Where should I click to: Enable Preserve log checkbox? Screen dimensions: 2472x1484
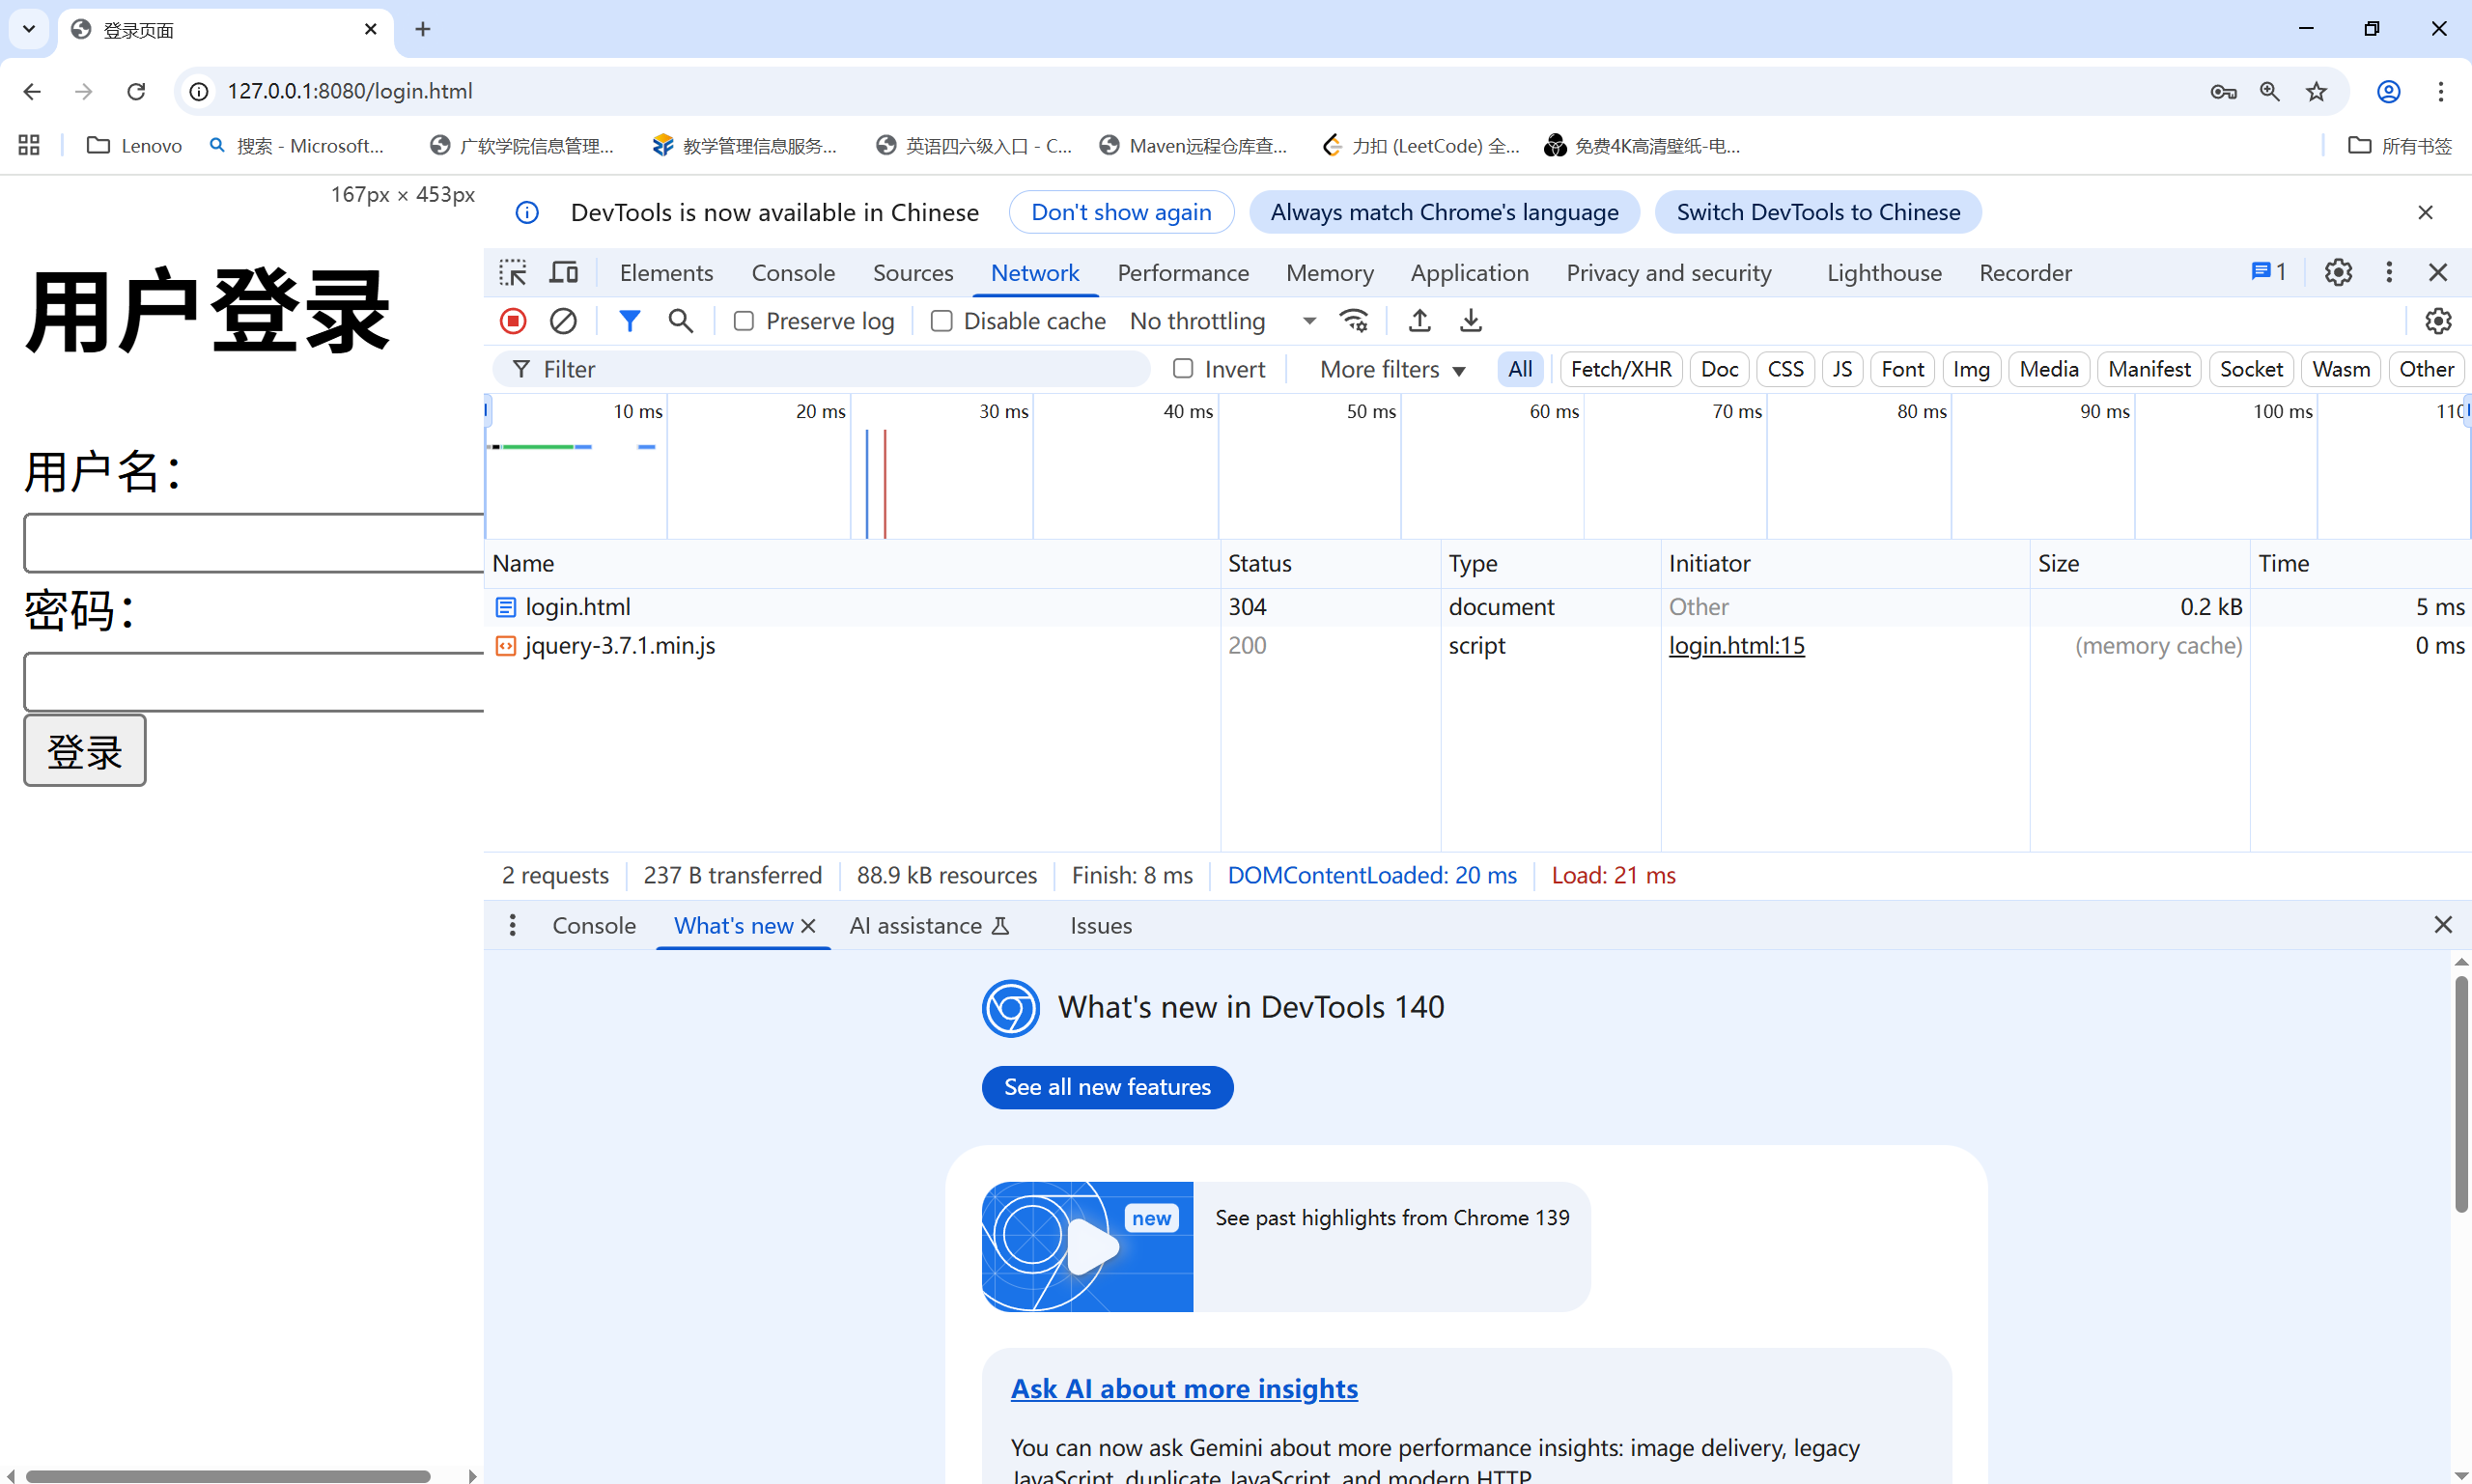[743, 321]
